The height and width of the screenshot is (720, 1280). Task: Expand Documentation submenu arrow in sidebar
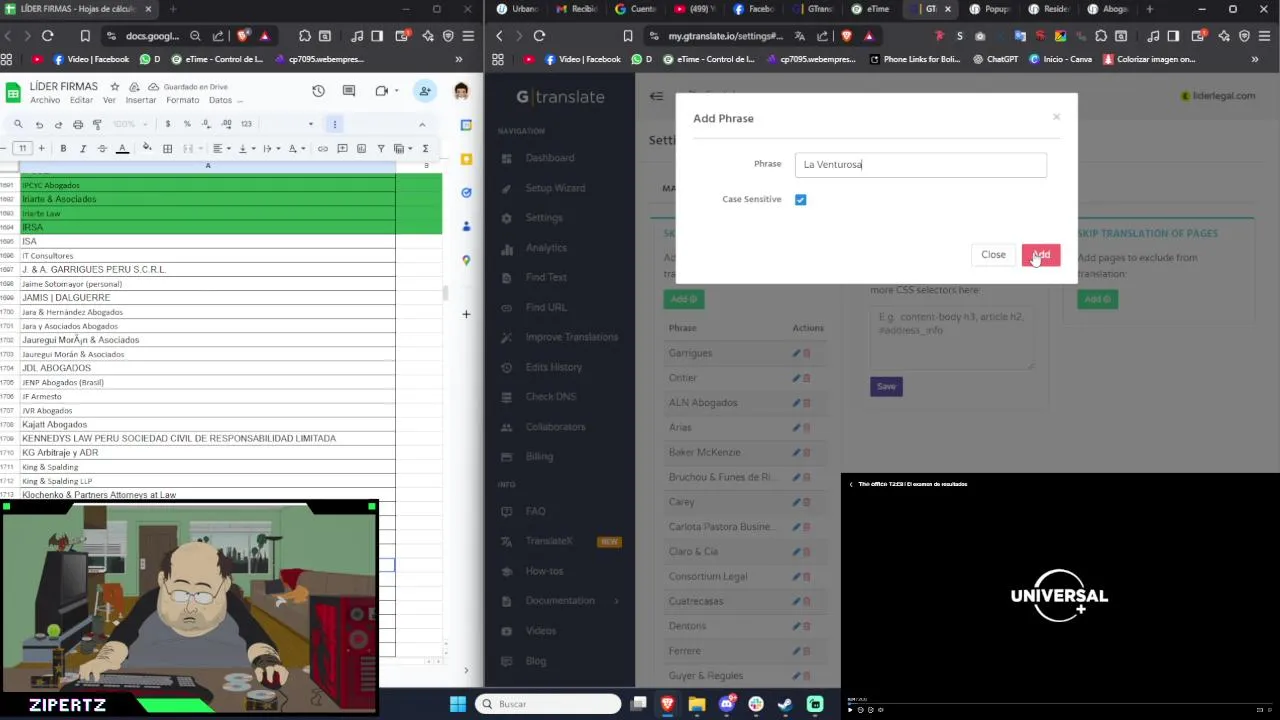(616, 601)
